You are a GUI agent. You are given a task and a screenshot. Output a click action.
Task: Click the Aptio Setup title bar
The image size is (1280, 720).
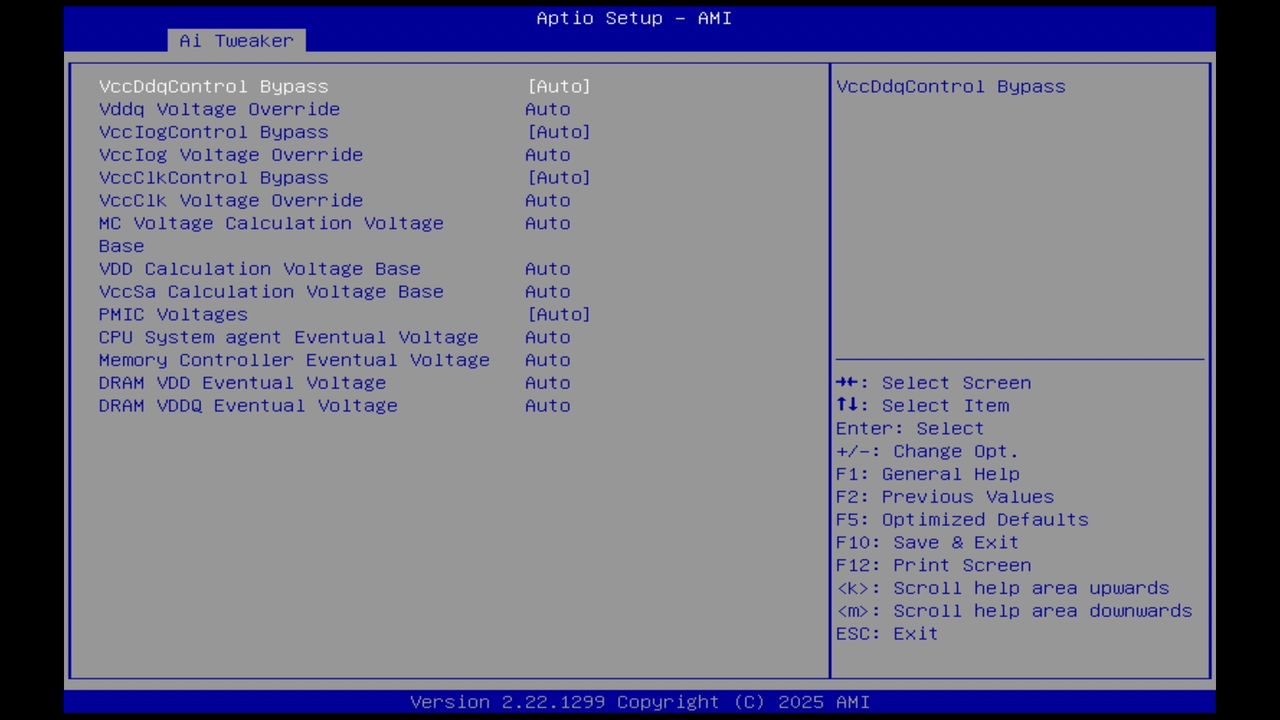tap(633, 18)
